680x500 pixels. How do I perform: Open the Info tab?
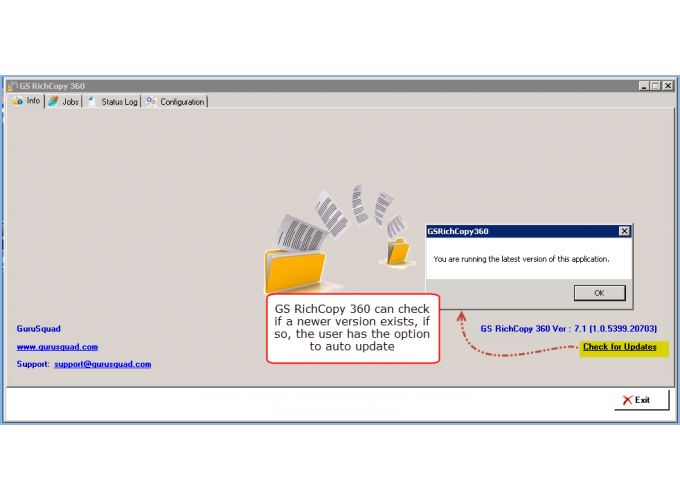tap(26, 101)
